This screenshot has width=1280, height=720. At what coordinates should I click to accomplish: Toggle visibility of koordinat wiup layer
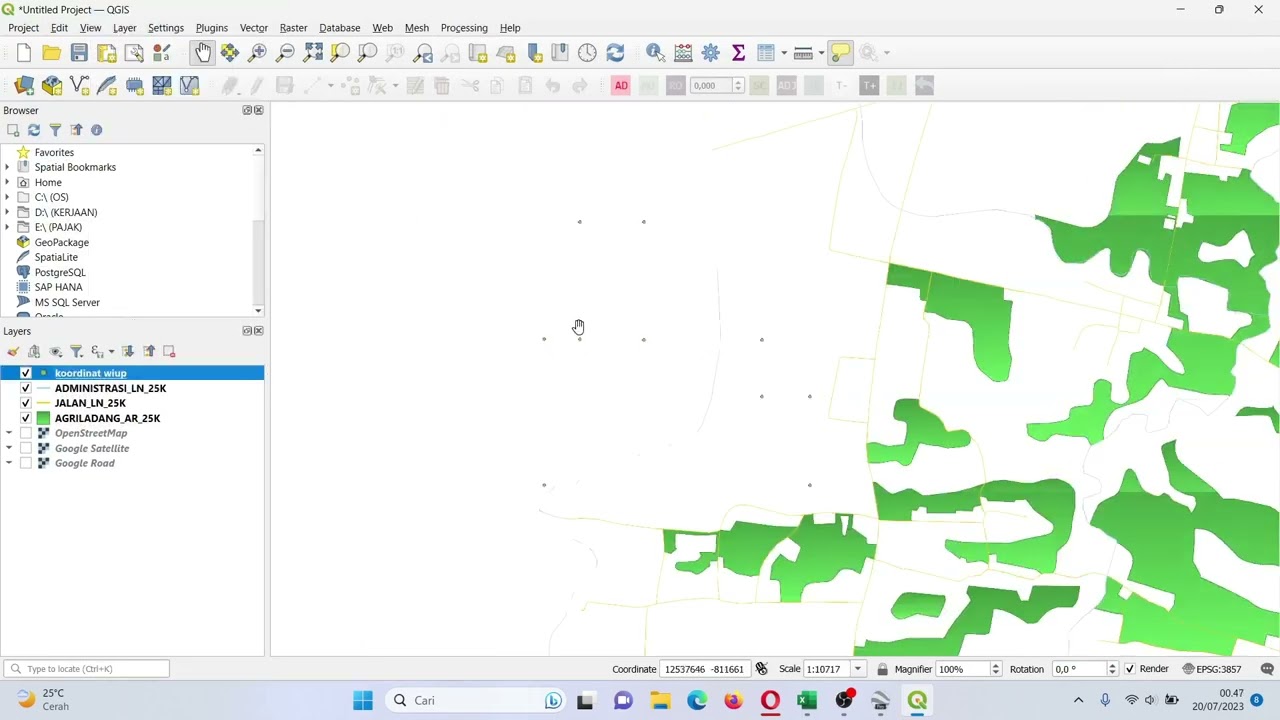[x=26, y=373]
